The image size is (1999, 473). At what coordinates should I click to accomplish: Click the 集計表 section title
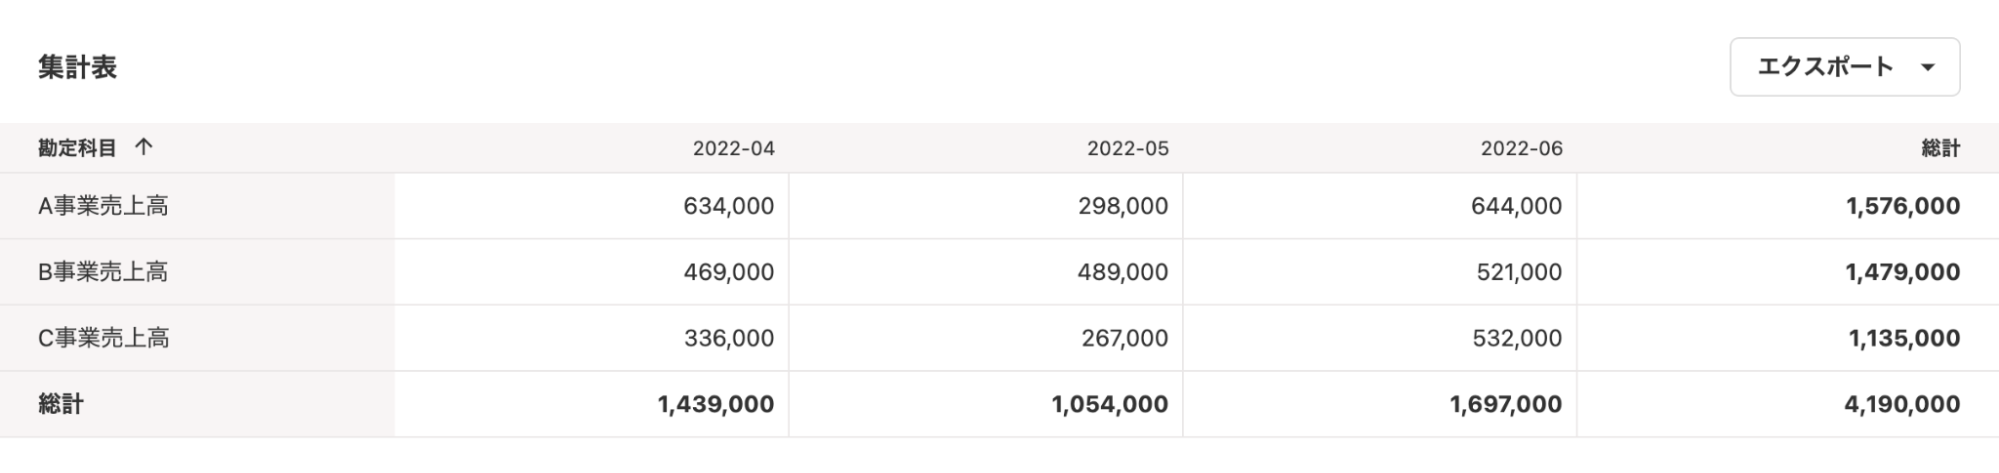coord(77,67)
